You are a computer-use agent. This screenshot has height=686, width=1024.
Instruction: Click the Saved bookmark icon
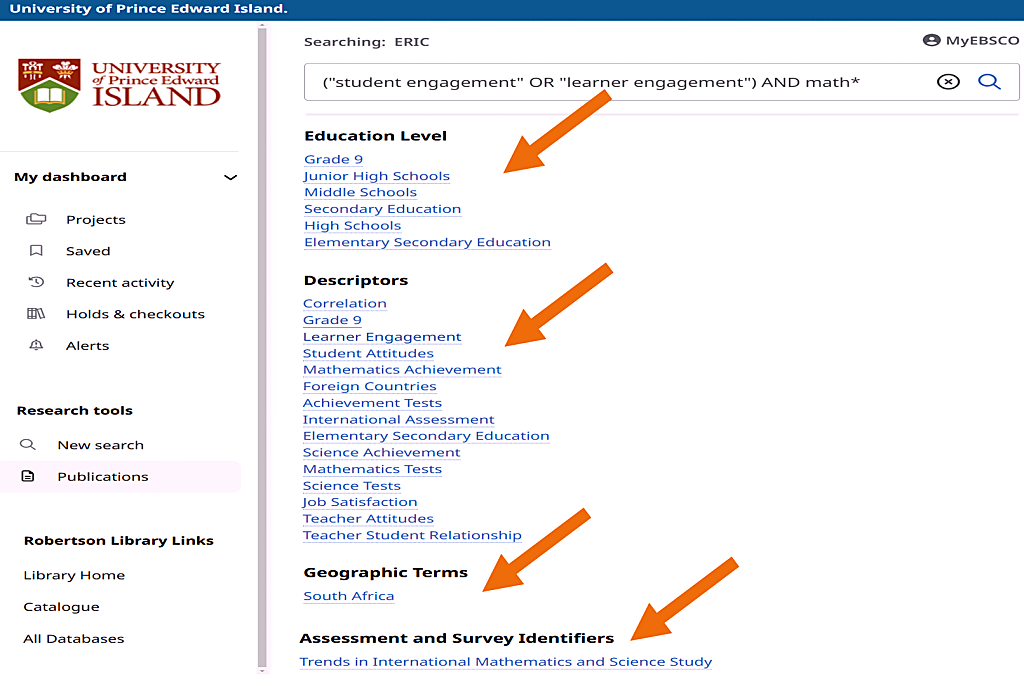[36, 251]
